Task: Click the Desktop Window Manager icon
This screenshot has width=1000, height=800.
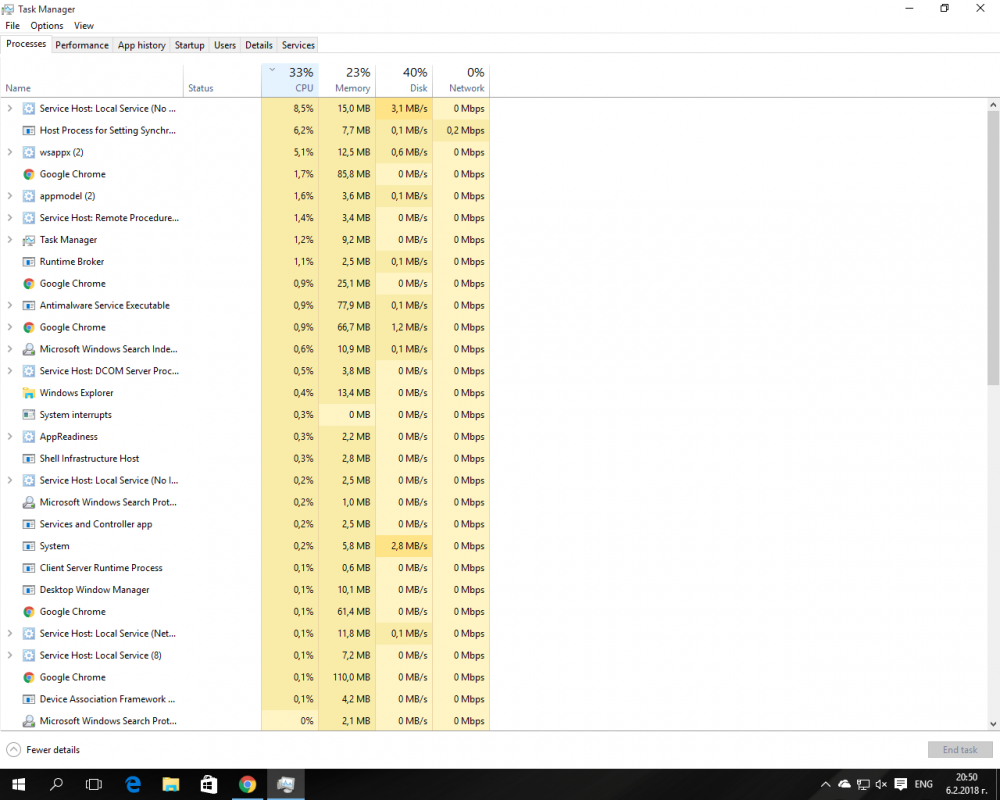Action: click(x=29, y=589)
